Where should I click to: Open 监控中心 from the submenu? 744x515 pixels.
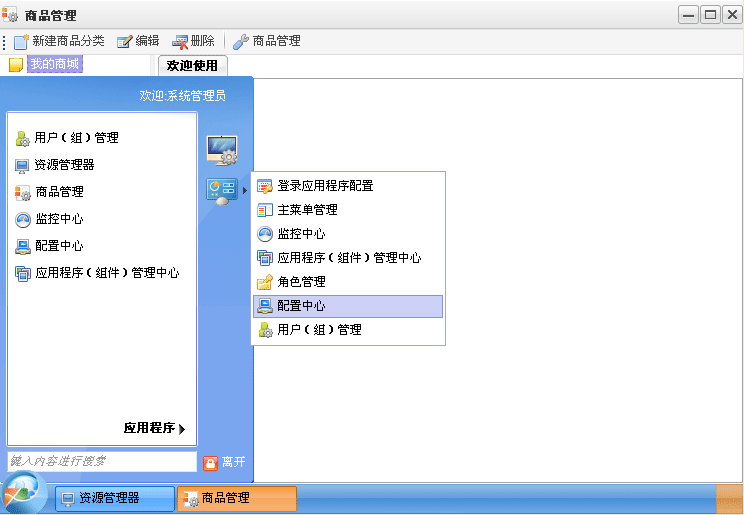click(301, 234)
